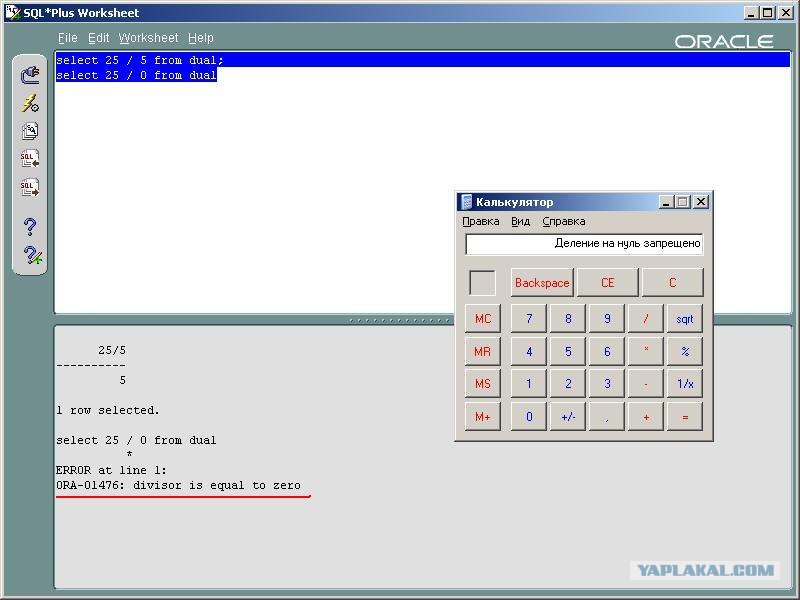Click calculator digit 3 button

(607, 384)
